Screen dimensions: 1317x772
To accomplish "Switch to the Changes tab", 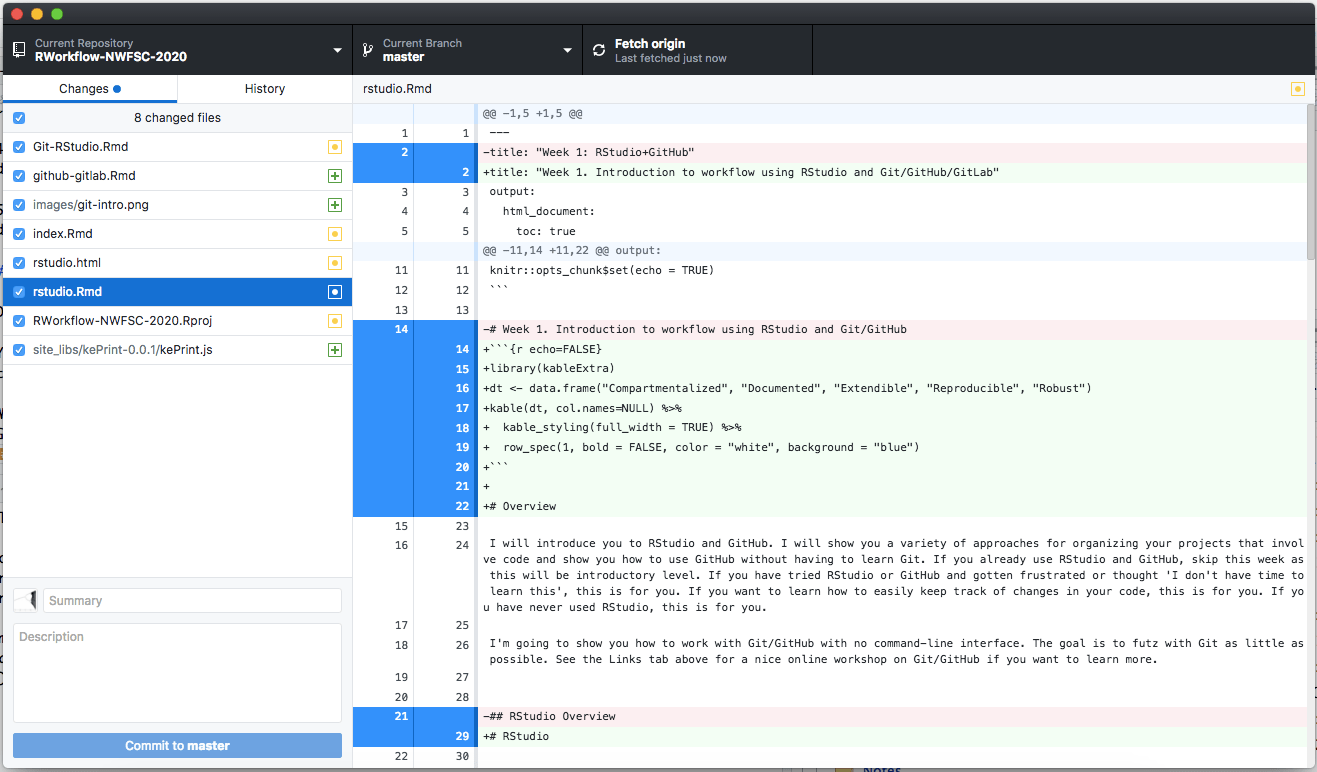I will pyautogui.click(x=90, y=89).
